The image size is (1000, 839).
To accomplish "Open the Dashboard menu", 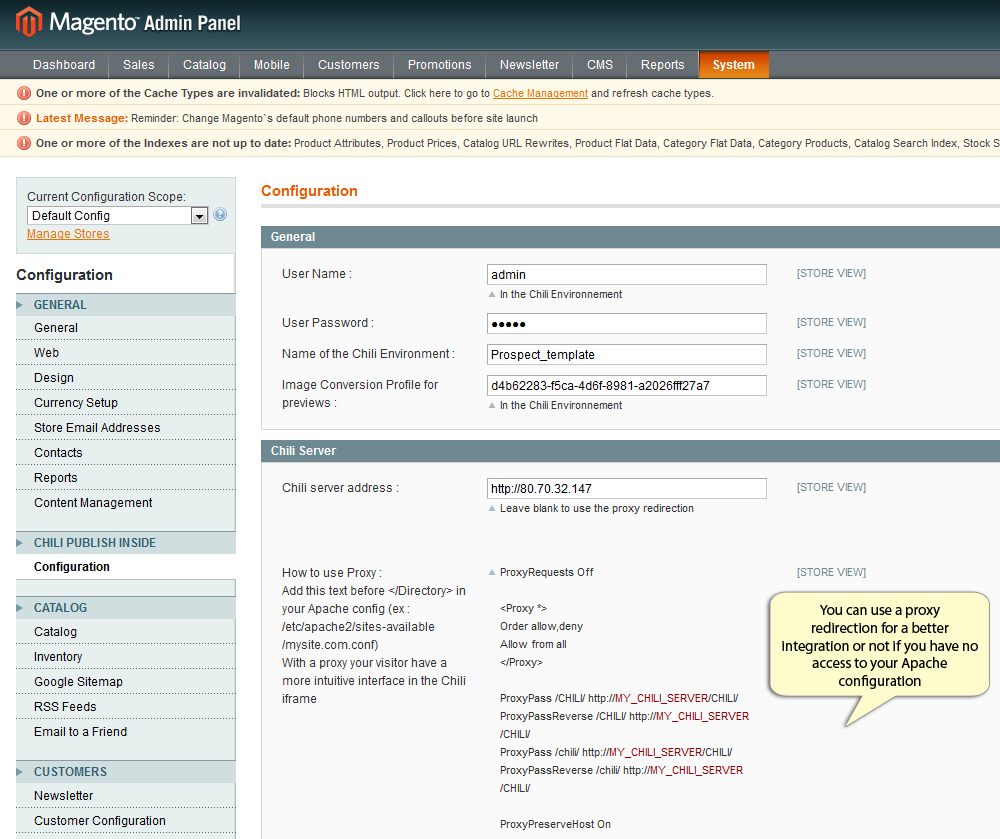I will (x=64, y=64).
